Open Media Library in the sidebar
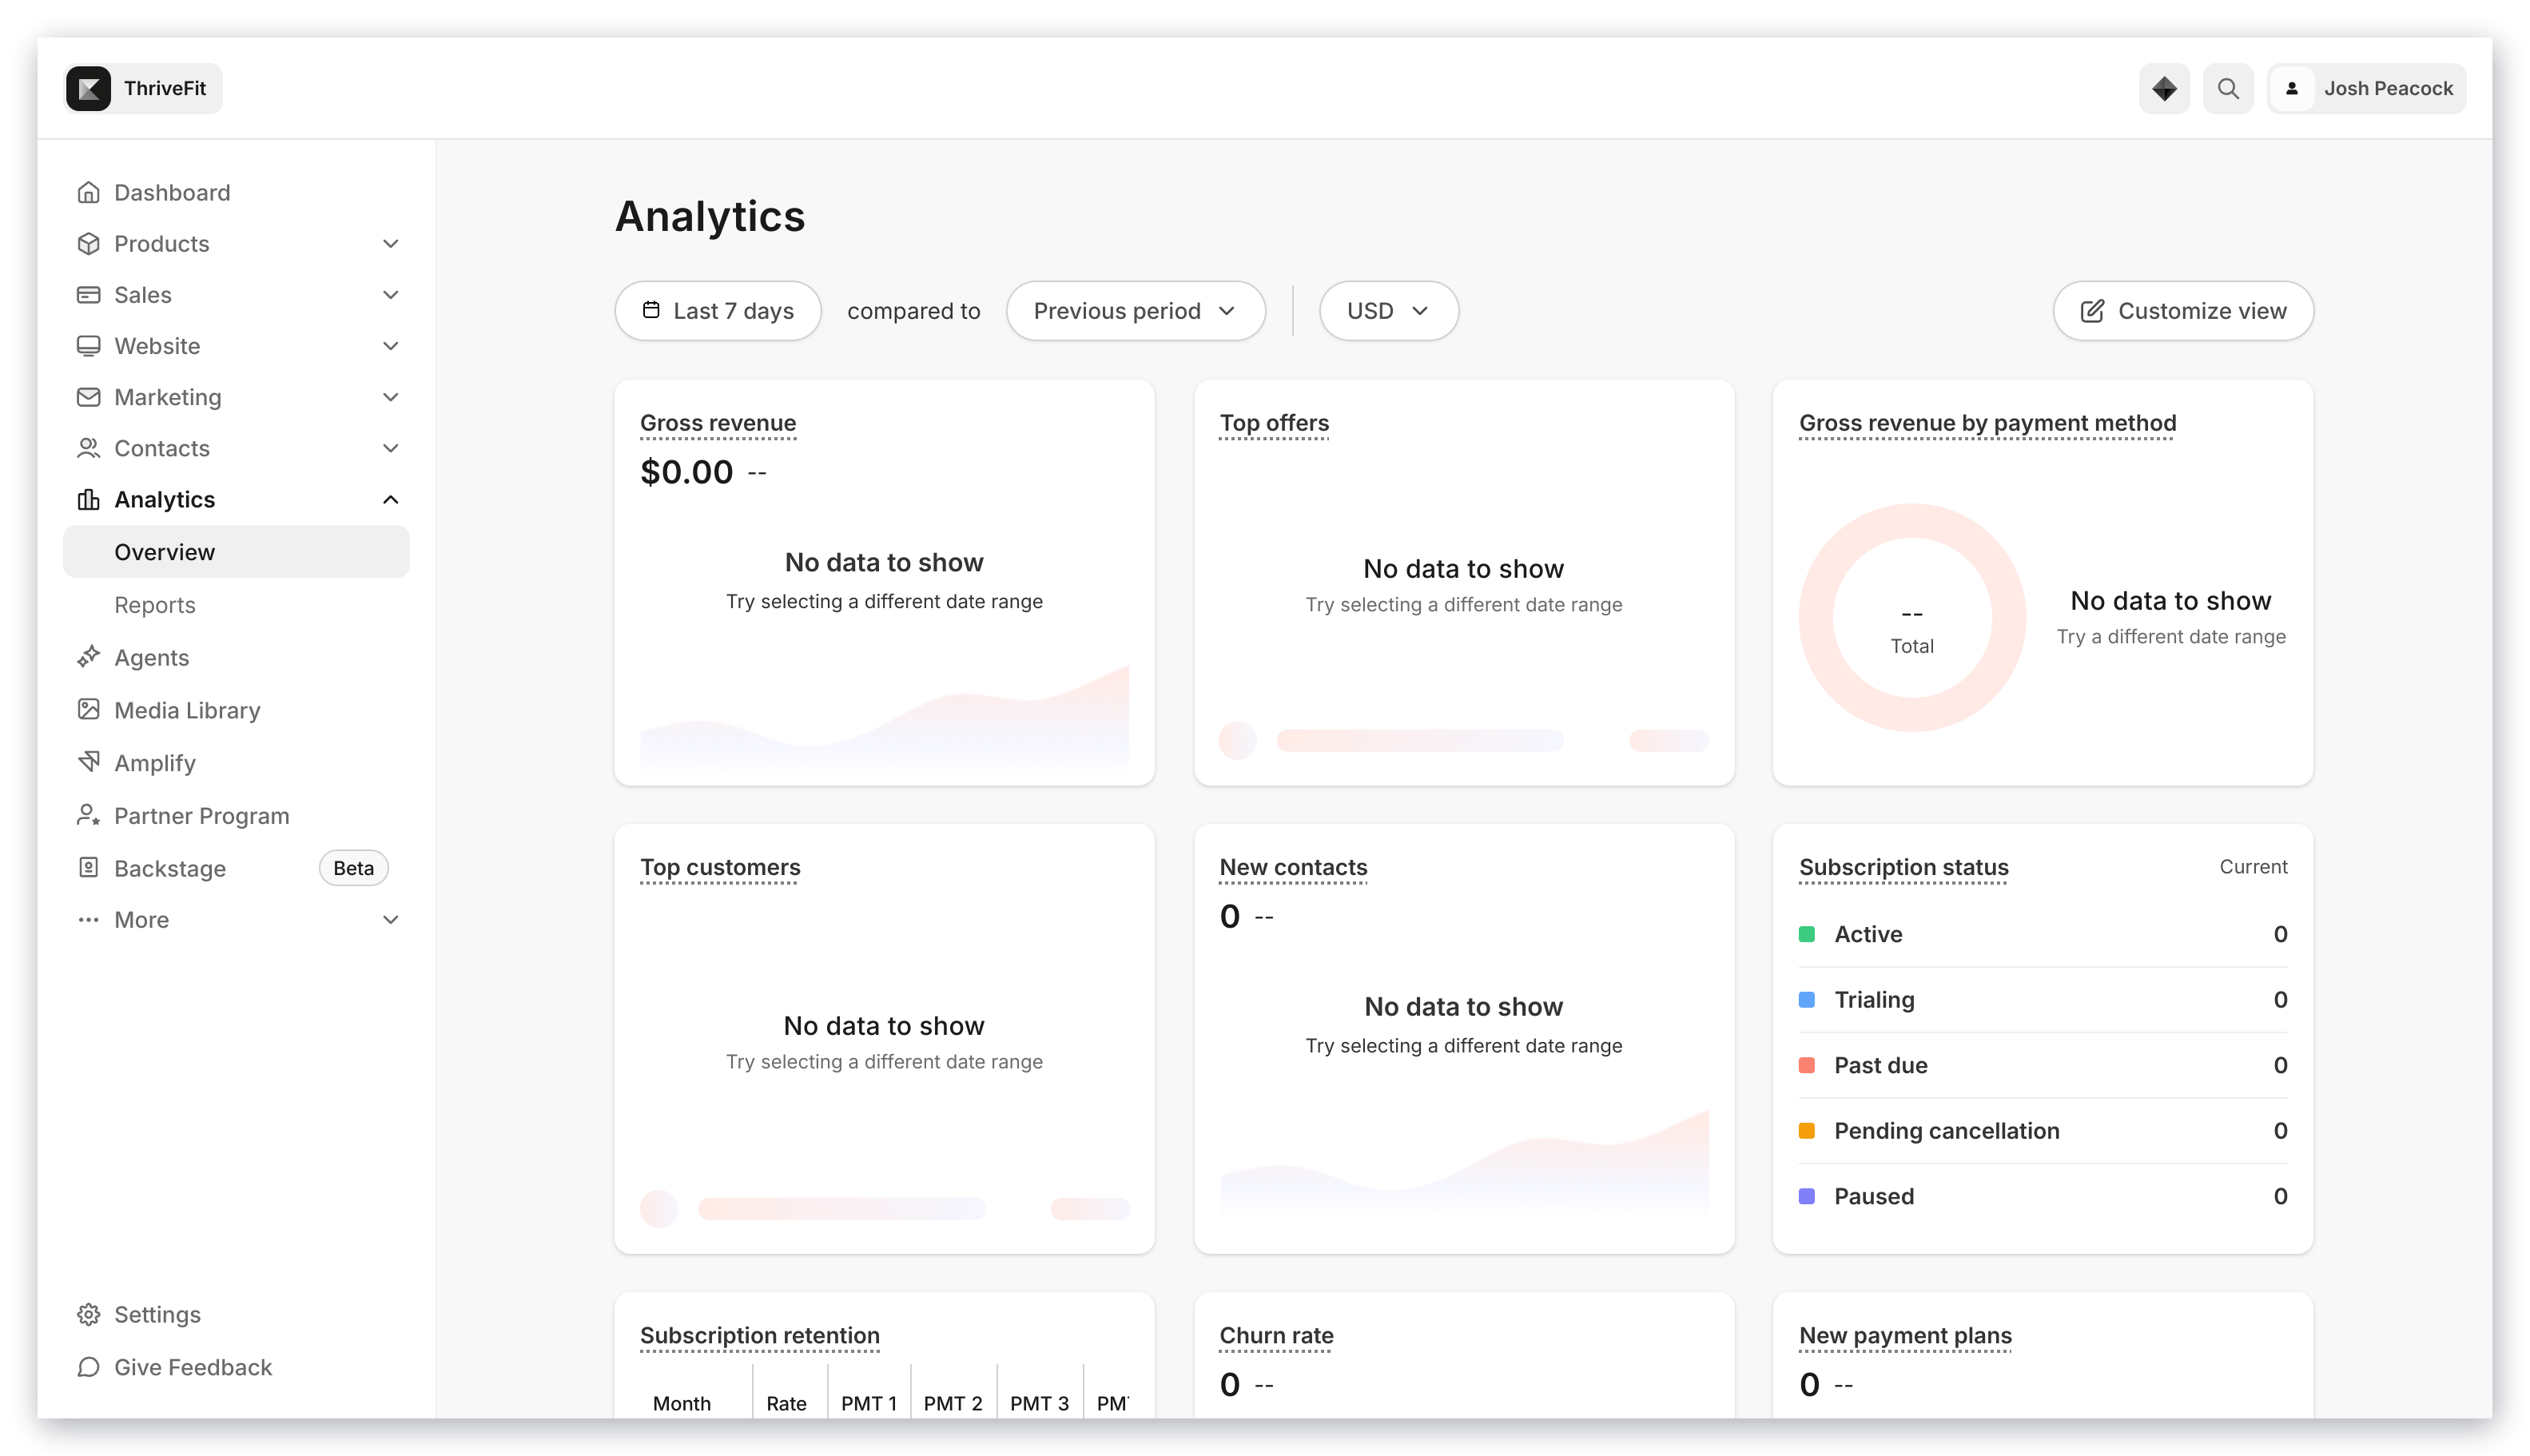Image resolution: width=2530 pixels, height=1456 pixels. pos(187,710)
